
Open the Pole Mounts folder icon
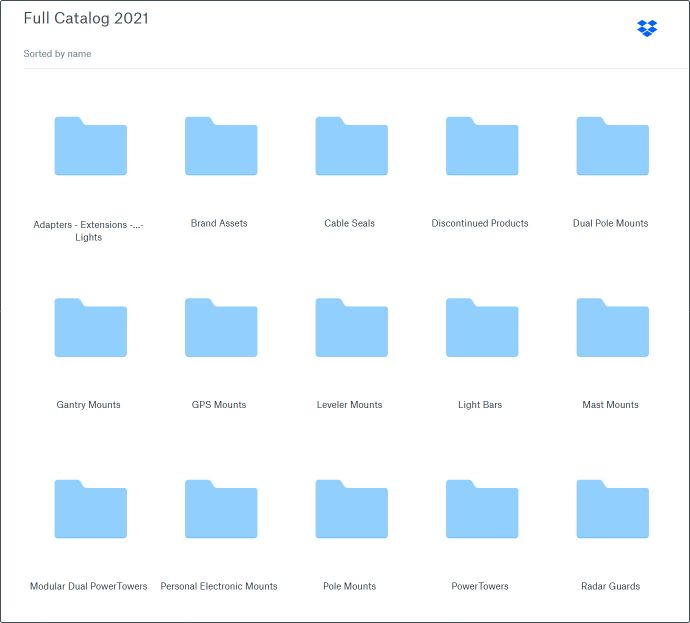(x=351, y=510)
